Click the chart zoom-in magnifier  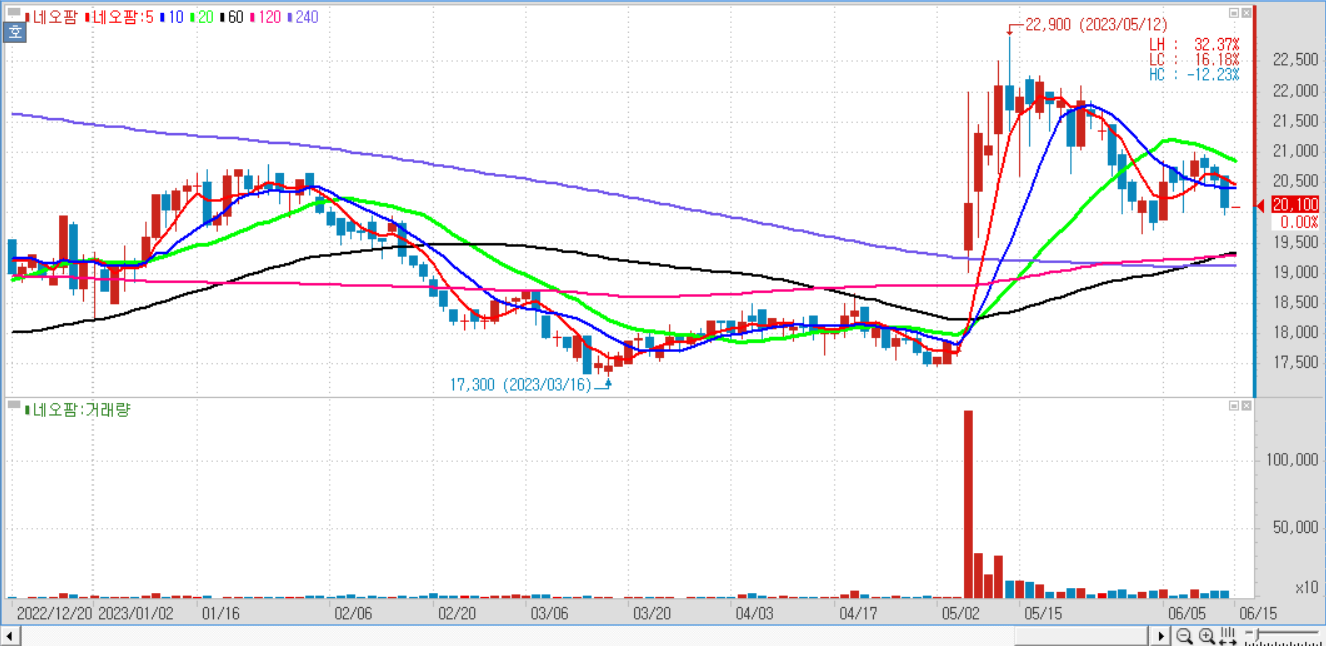(x=1206, y=636)
